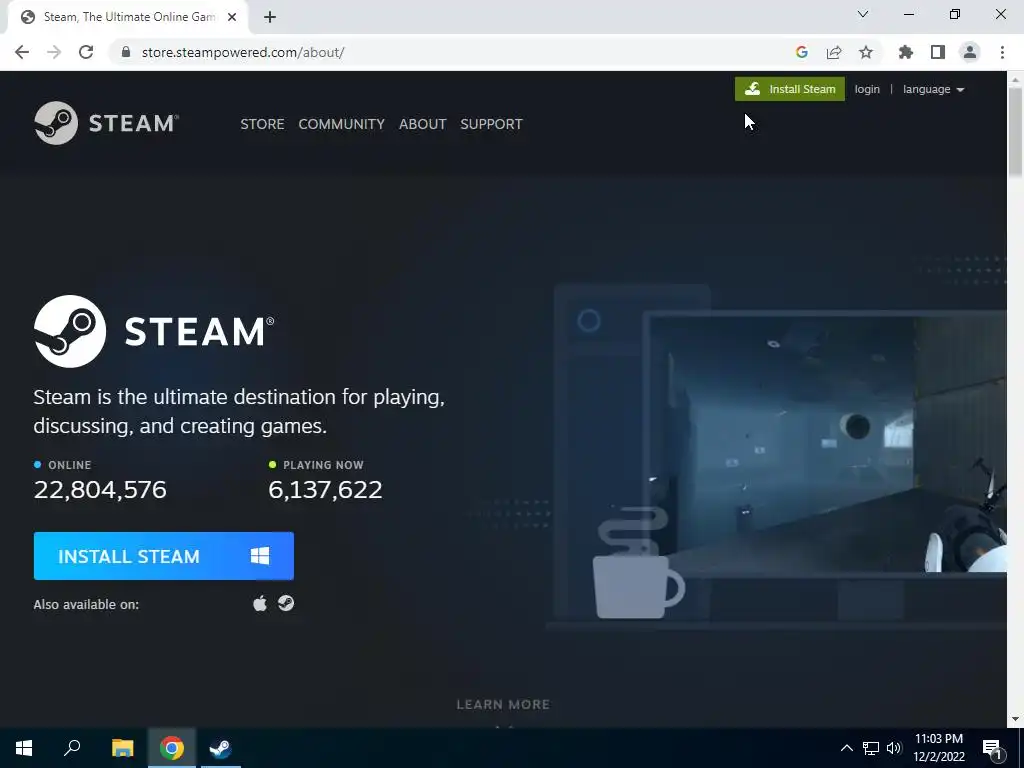1024x768 pixels.
Task: Click the blue INSTALL STEAM button
Action: coord(164,556)
